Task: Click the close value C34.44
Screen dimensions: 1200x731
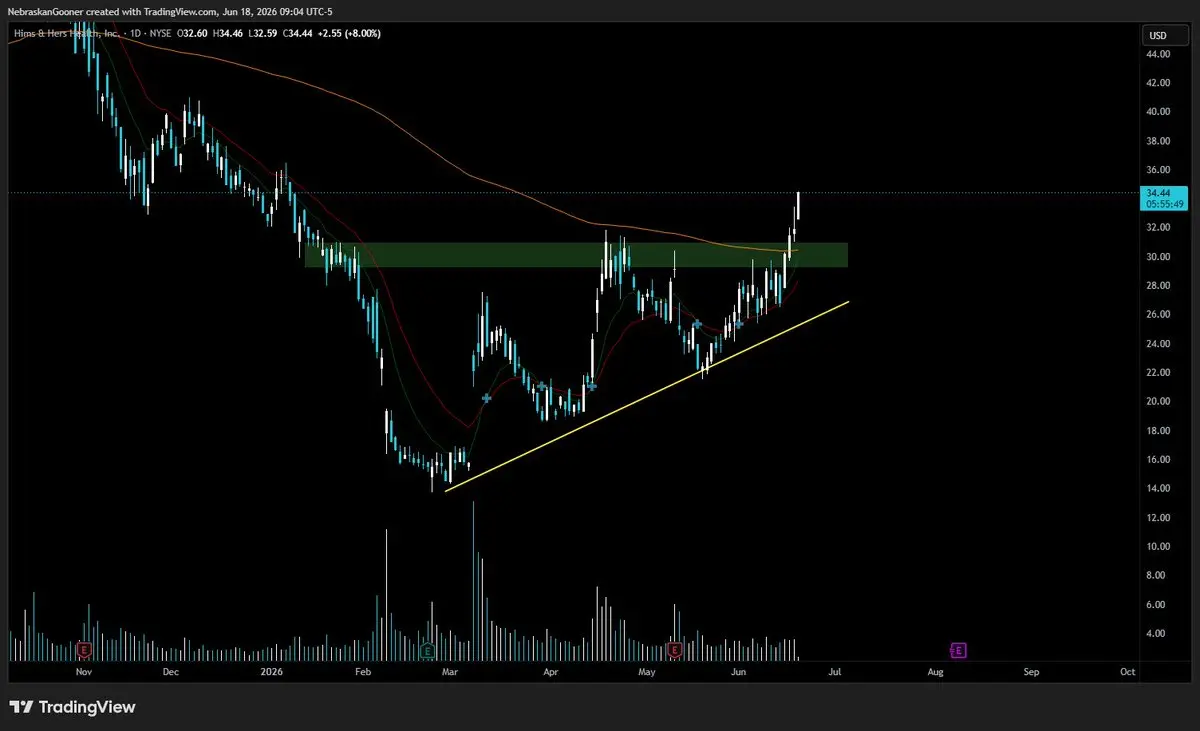Action: pyautogui.click(x=297, y=34)
